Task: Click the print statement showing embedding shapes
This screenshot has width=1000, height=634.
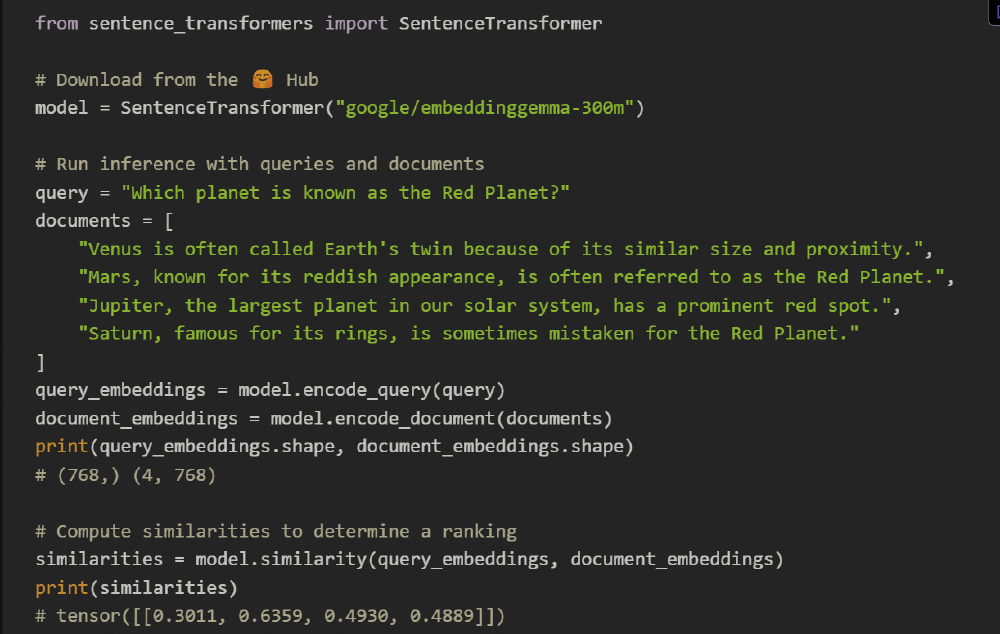Action: pos(334,446)
